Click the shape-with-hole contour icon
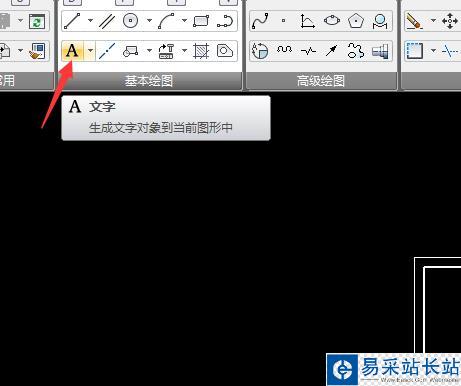461x386 pixels. 225,51
